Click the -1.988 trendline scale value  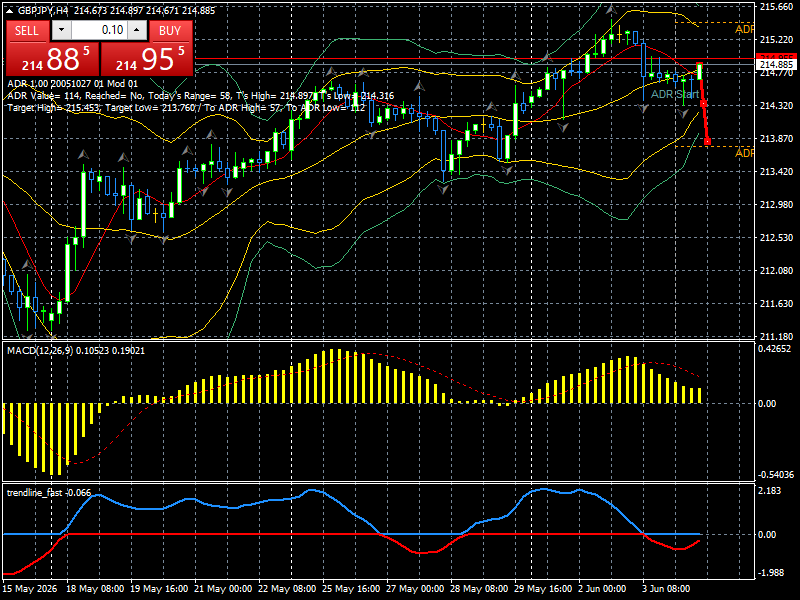coord(770,572)
